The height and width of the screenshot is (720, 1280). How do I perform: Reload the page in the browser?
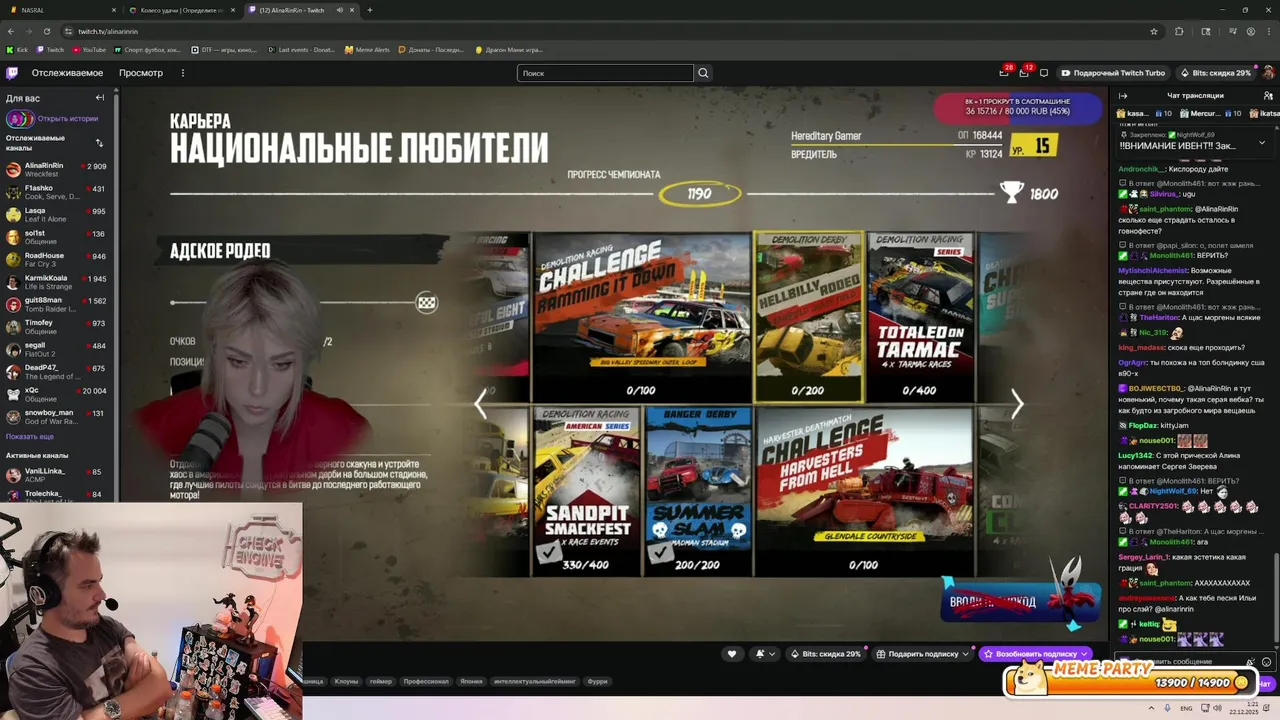pos(45,31)
